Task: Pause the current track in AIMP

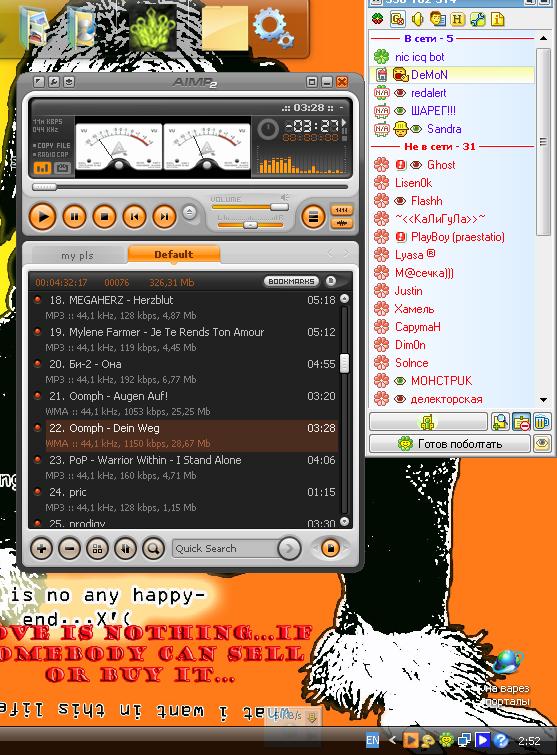Action: 74,217
